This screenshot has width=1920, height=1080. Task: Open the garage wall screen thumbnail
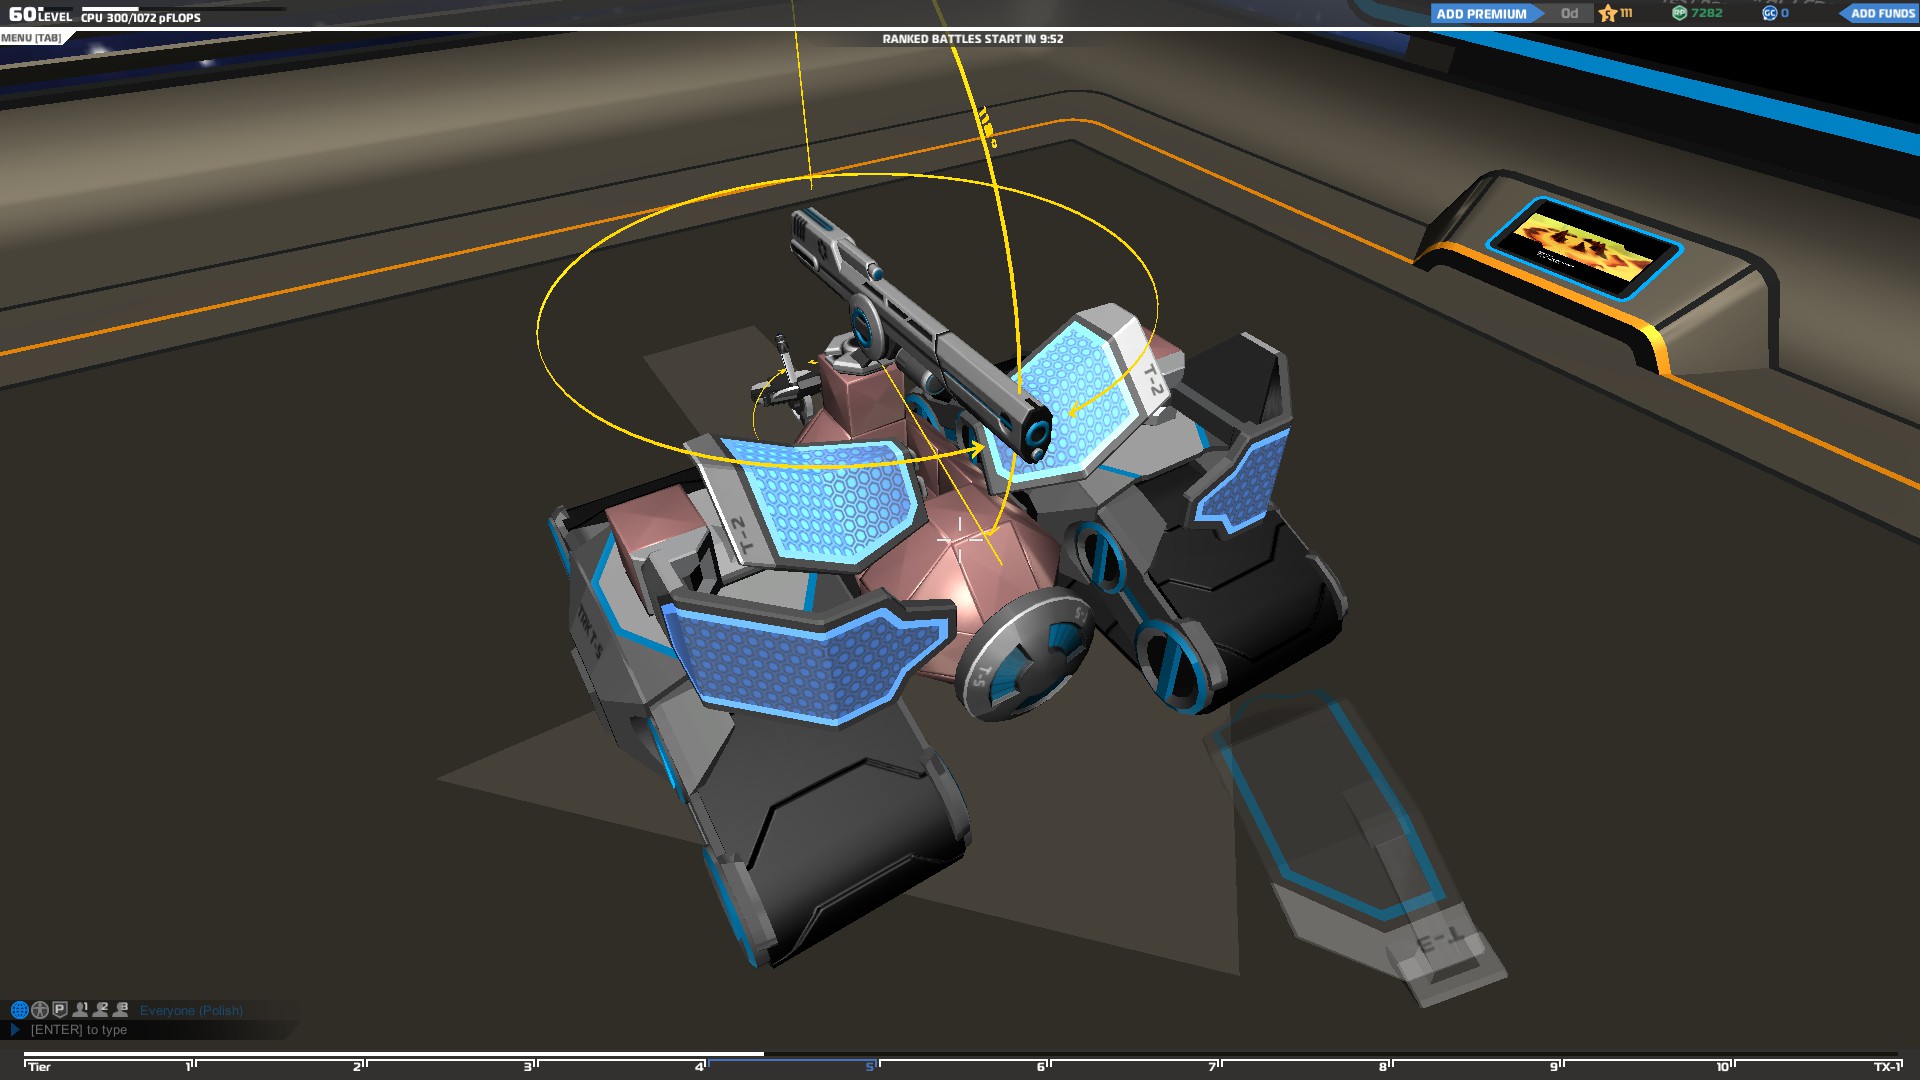pyautogui.click(x=1584, y=248)
